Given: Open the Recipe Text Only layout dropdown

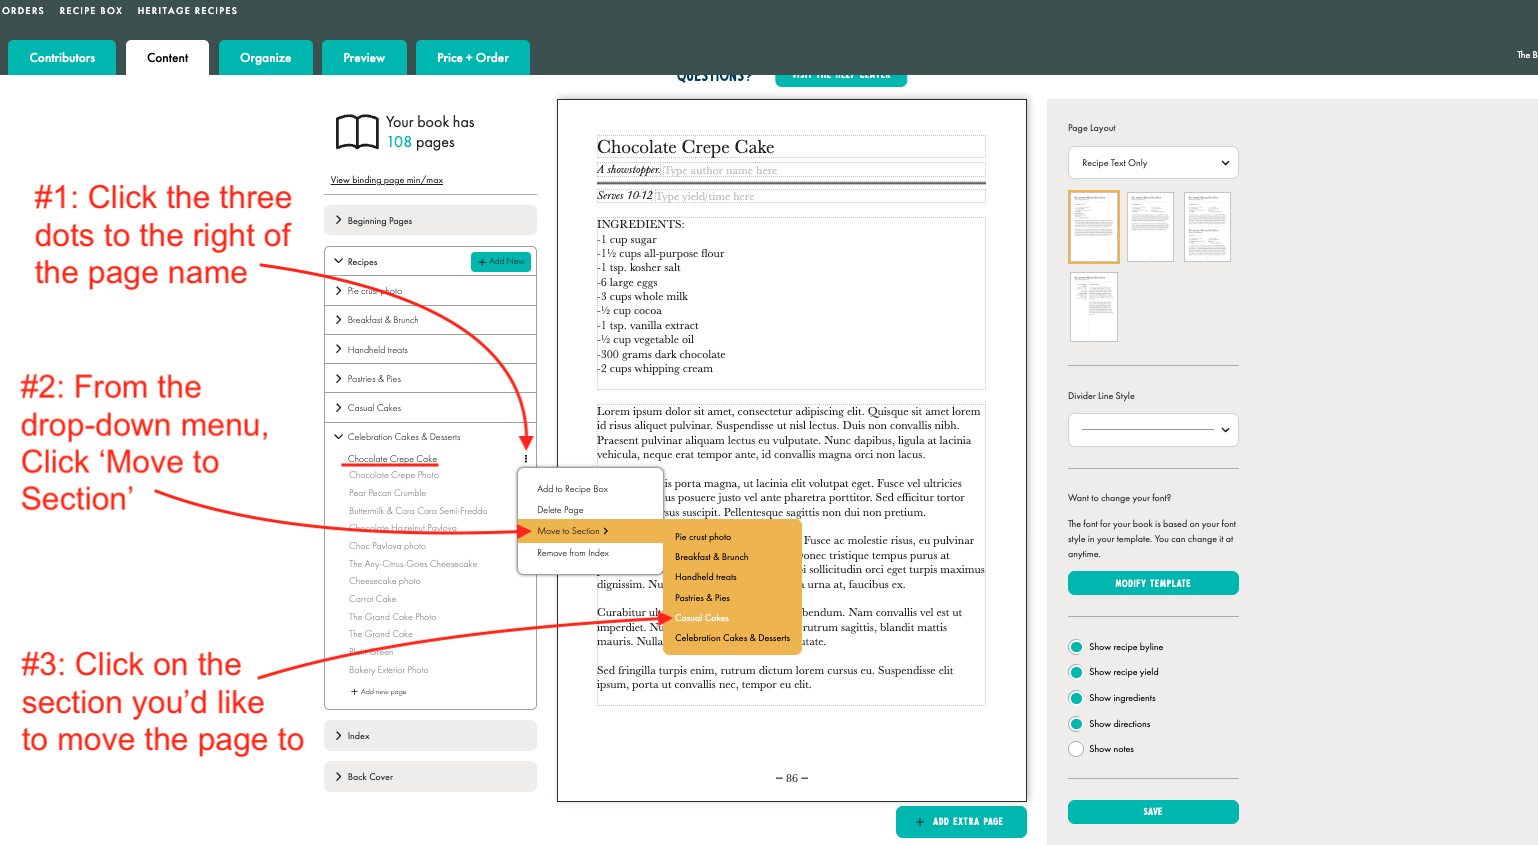Looking at the screenshot, I should (x=1153, y=163).
